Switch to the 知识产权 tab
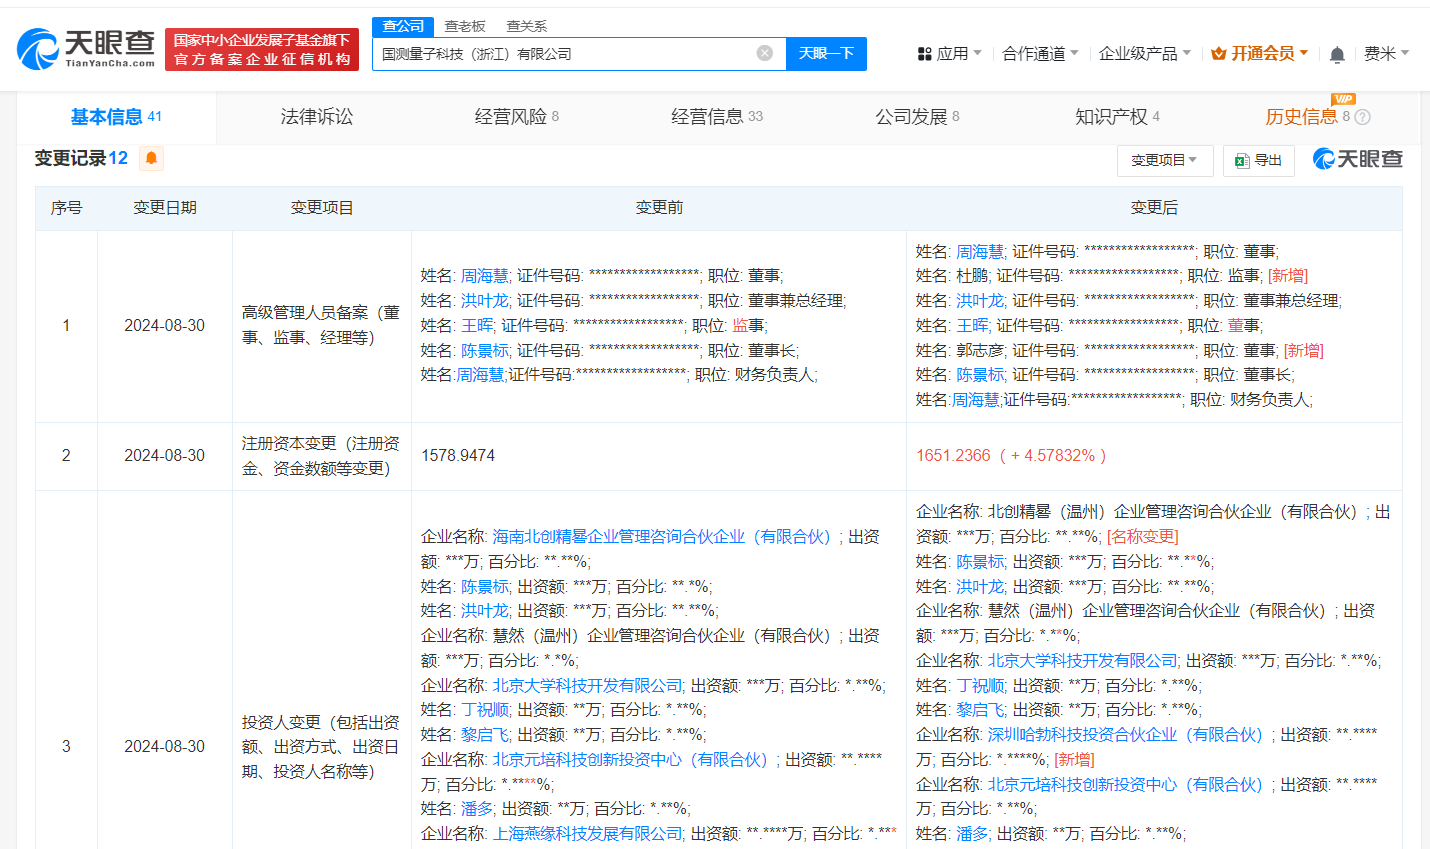 tap(1110, 117)
